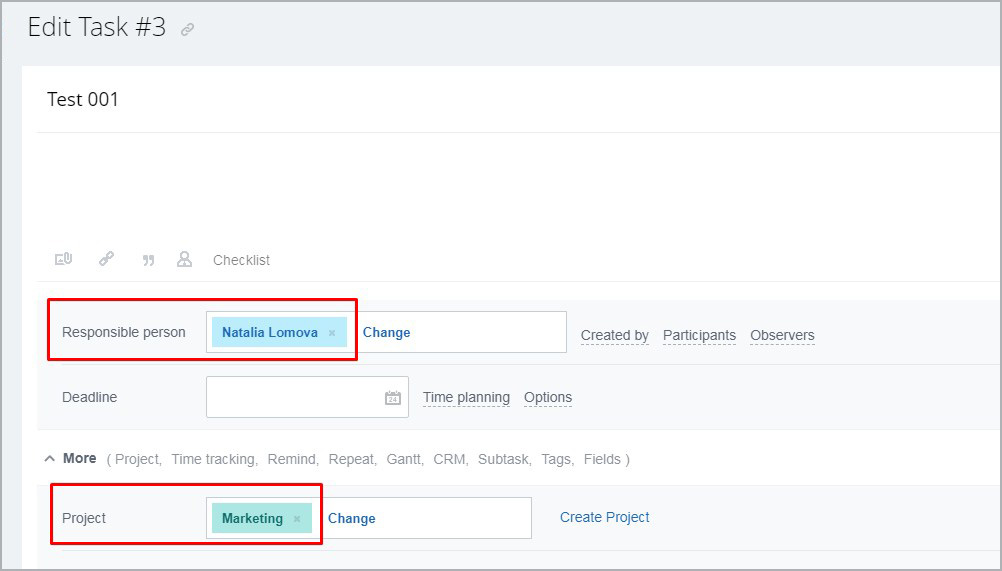Copy task link icon beside Edit Task #3
Screen dimensions: 1002x571
tap(187, 29)
